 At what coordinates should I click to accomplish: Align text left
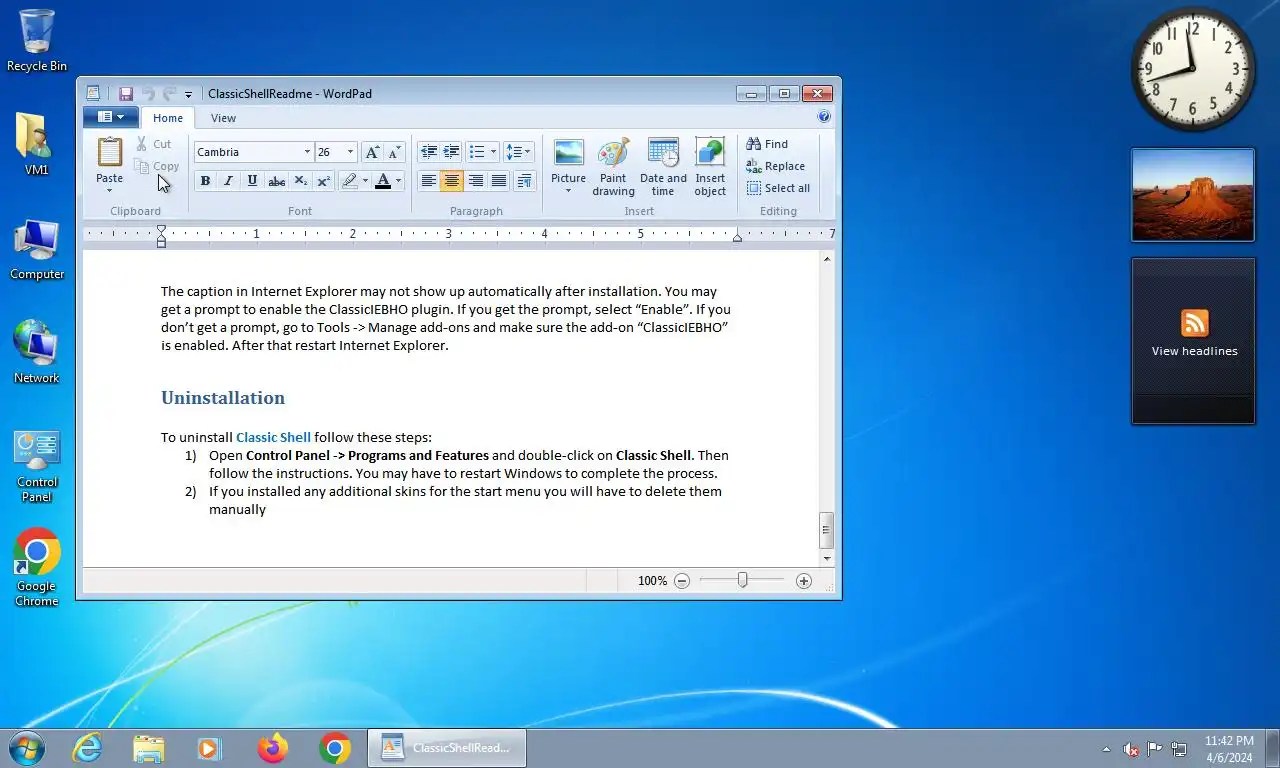click(429, 181)
